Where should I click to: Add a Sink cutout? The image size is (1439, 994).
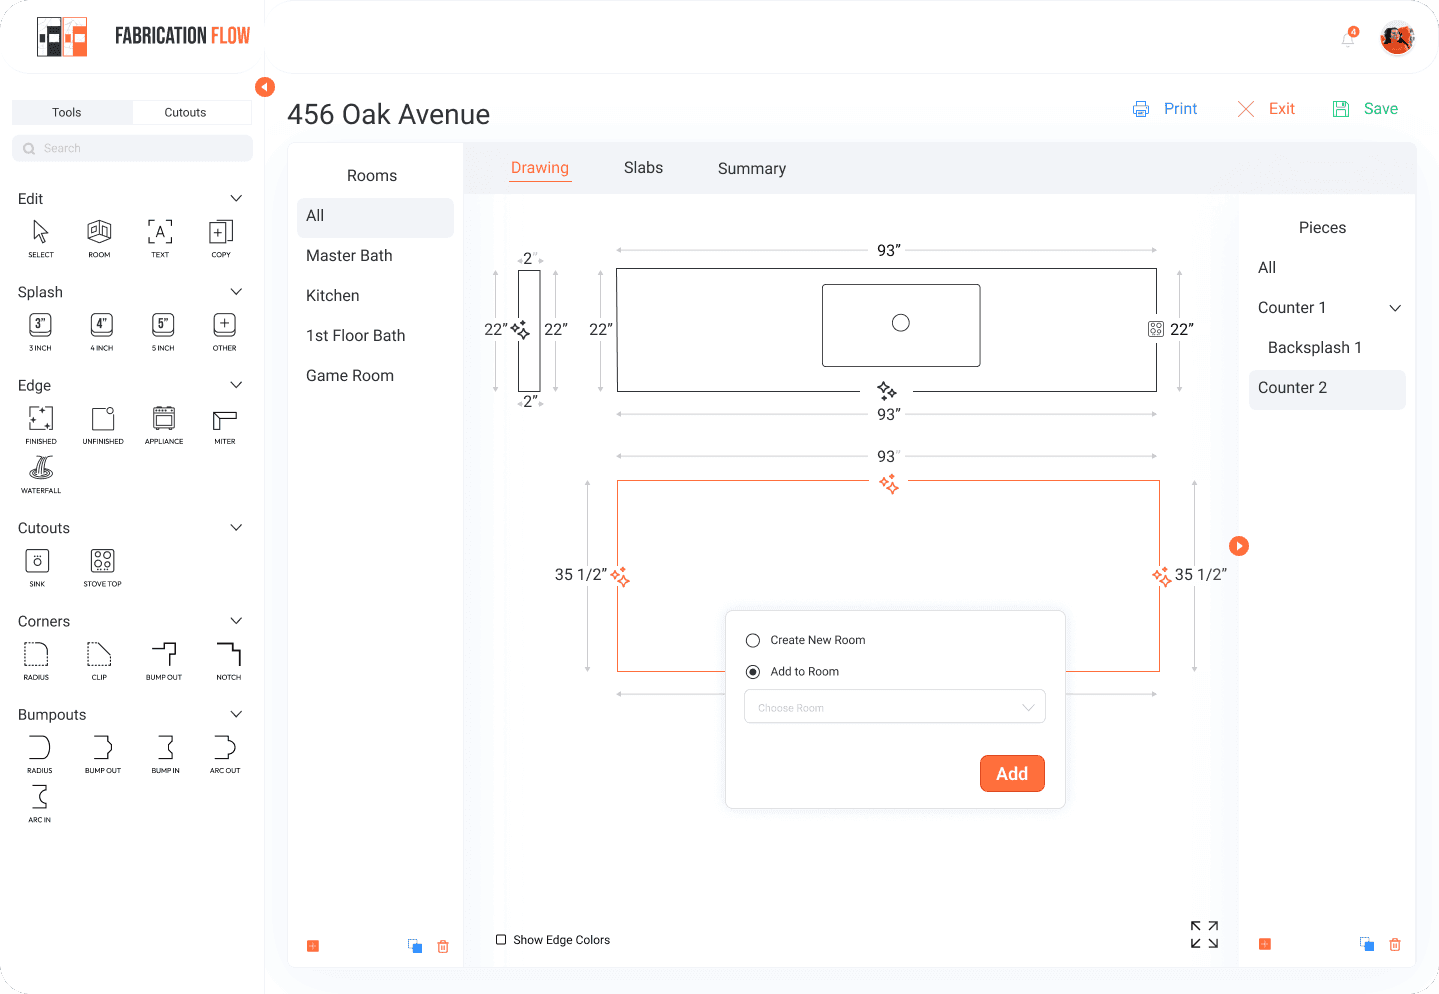coord(37,567)
